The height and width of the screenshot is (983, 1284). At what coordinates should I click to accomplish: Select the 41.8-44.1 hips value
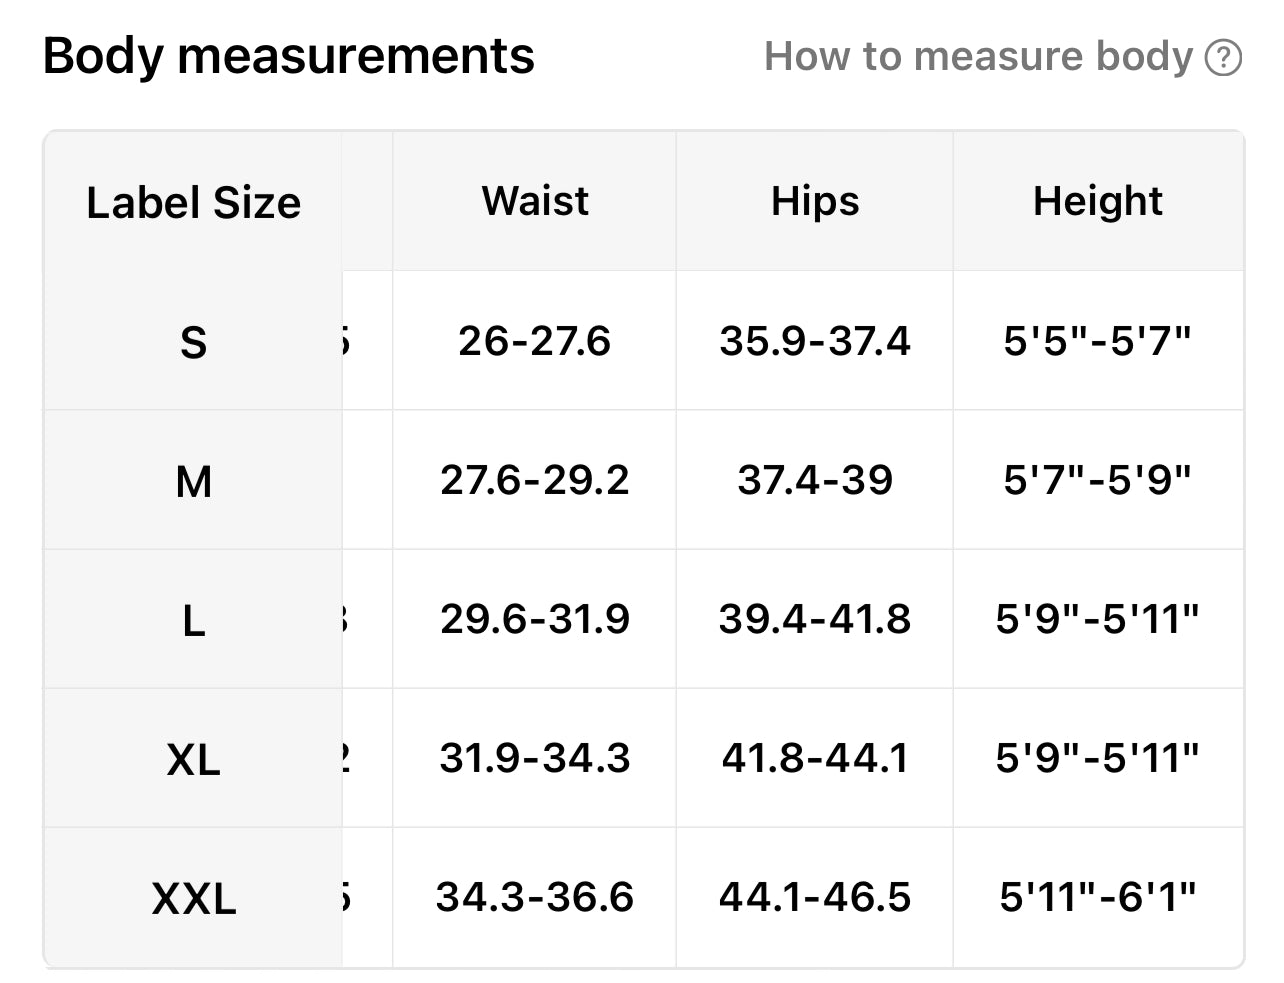point(815,758)
